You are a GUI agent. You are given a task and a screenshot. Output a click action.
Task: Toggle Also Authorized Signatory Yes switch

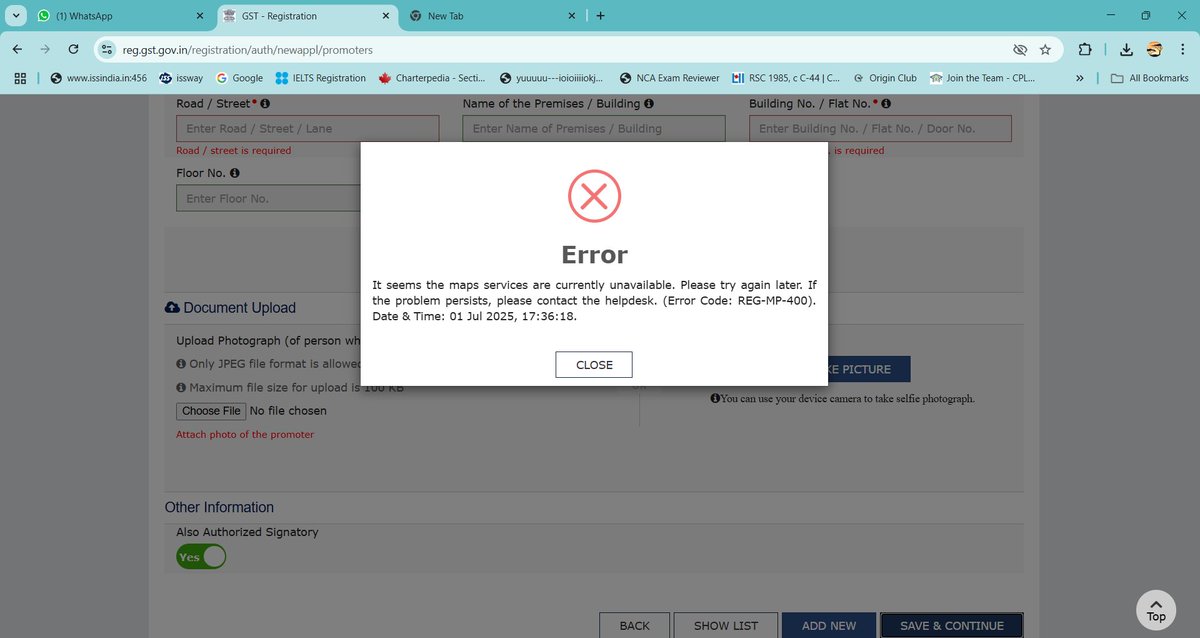tap(201, 557)
